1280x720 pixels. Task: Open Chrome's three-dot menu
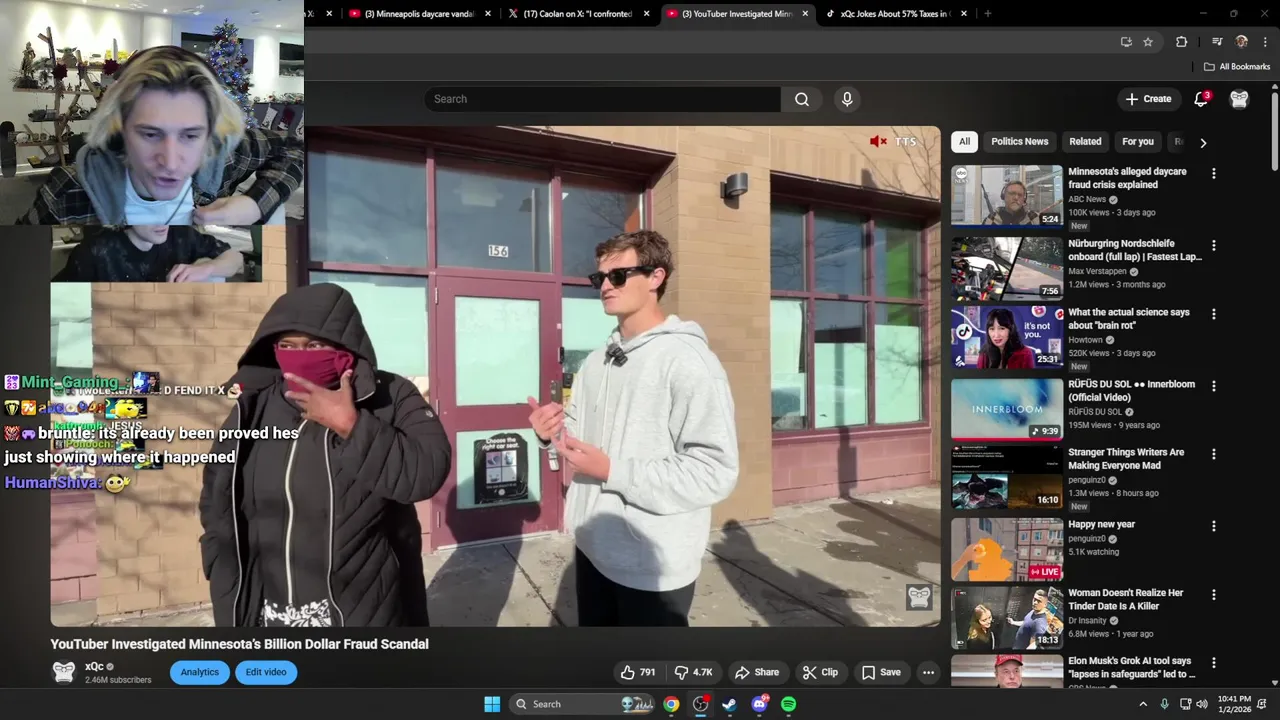[1265, 42]
